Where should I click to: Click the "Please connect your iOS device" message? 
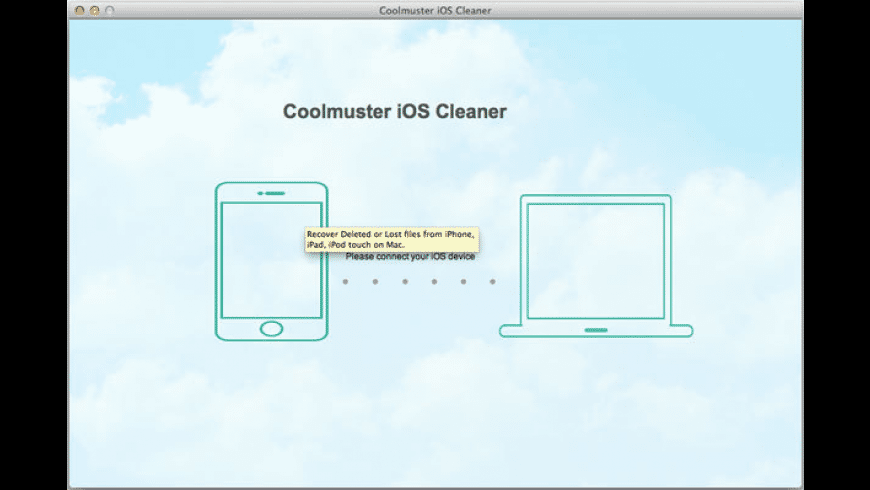pyautogui.click(x=410, y=256)
